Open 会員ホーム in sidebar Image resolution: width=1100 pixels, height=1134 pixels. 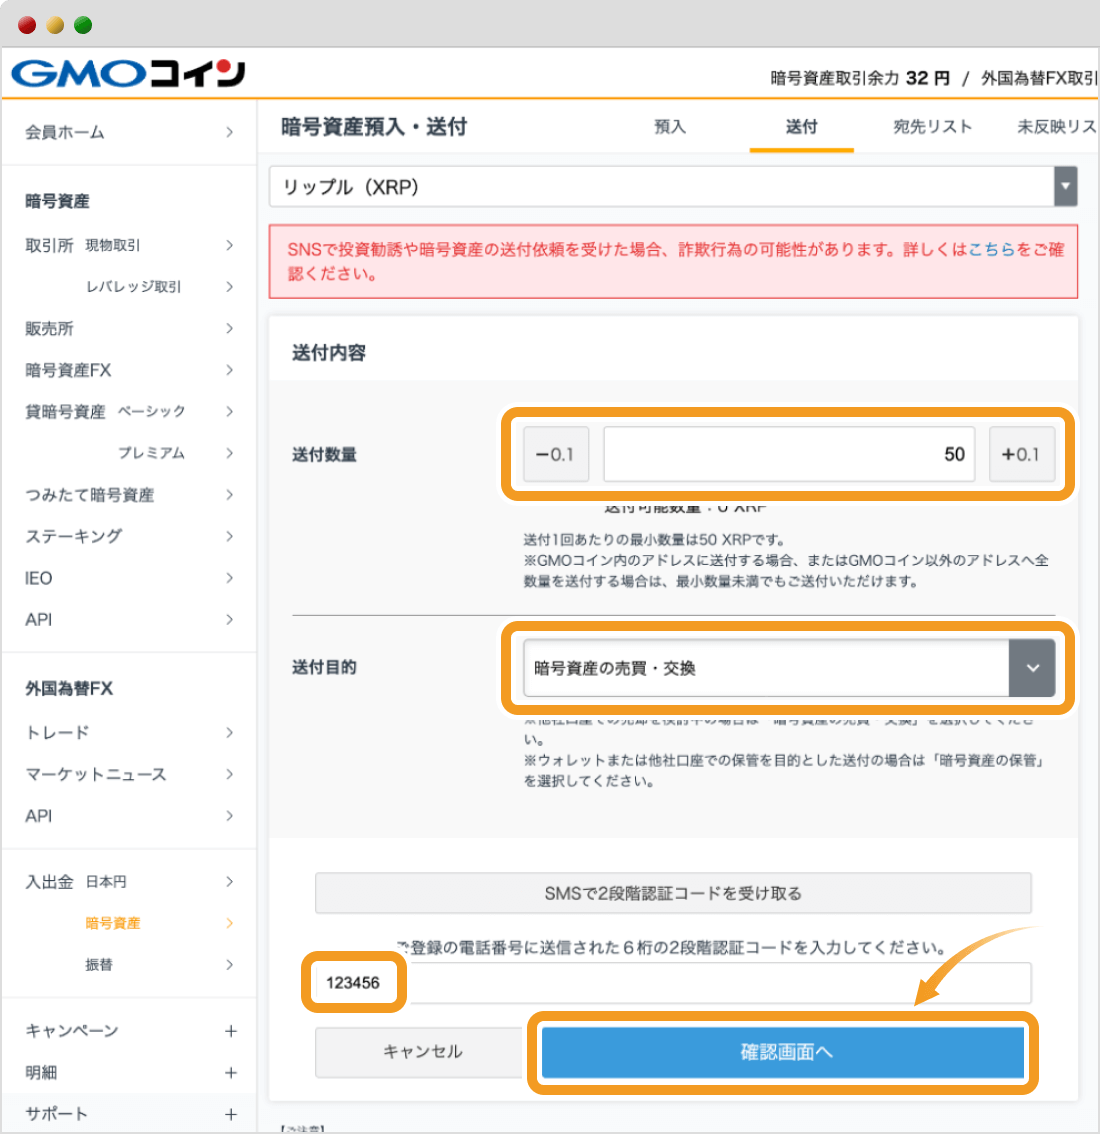(x=129, y=132)
